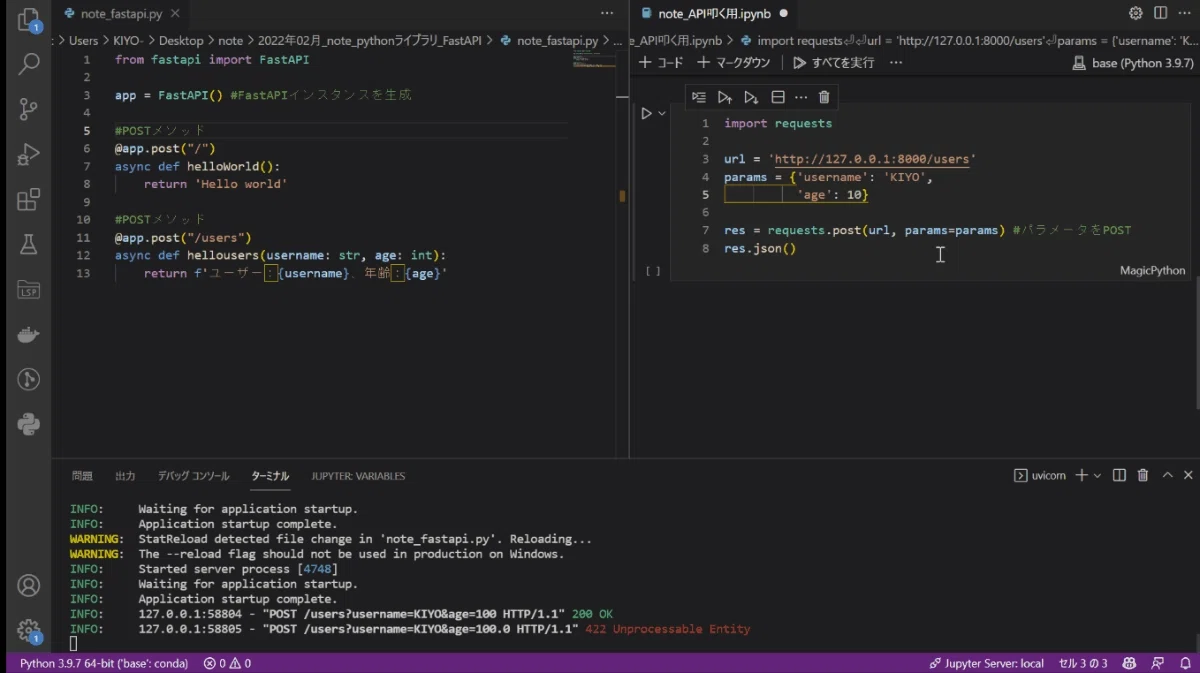Screen dimensions: 1200x673
Task: Open the 問題 panel tab
Action: [82, 476]
